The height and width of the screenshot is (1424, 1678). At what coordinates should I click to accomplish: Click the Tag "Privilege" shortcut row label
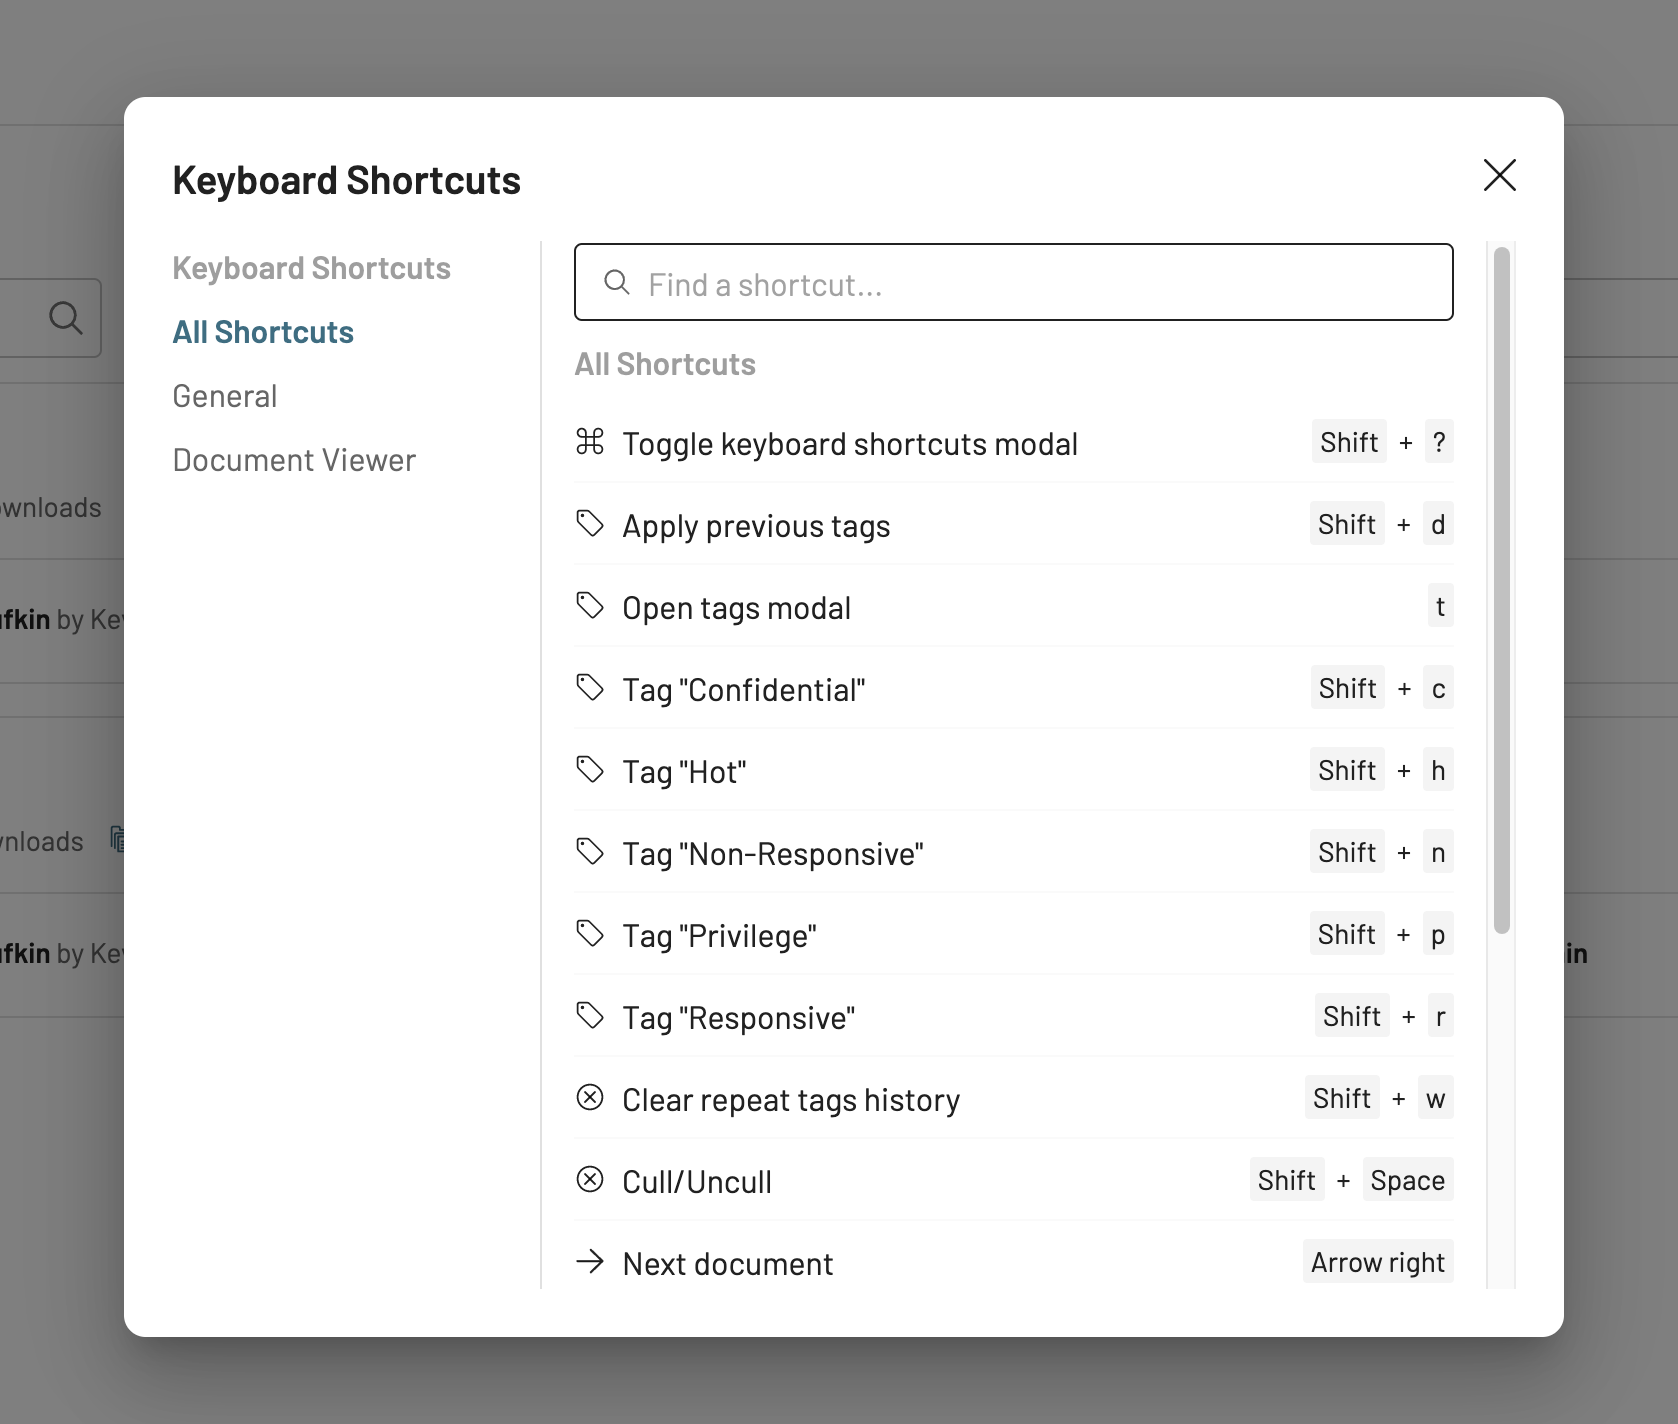(x=719, y=936)
